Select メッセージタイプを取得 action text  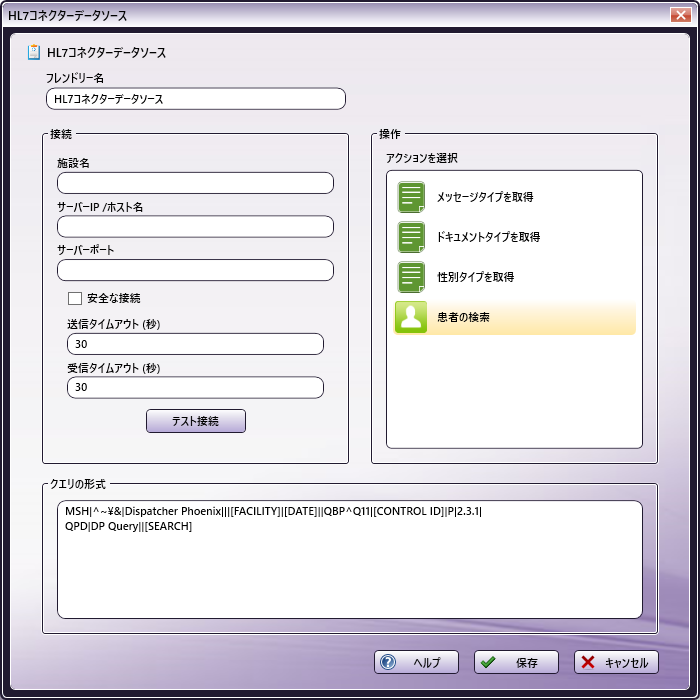click(484, 197)
